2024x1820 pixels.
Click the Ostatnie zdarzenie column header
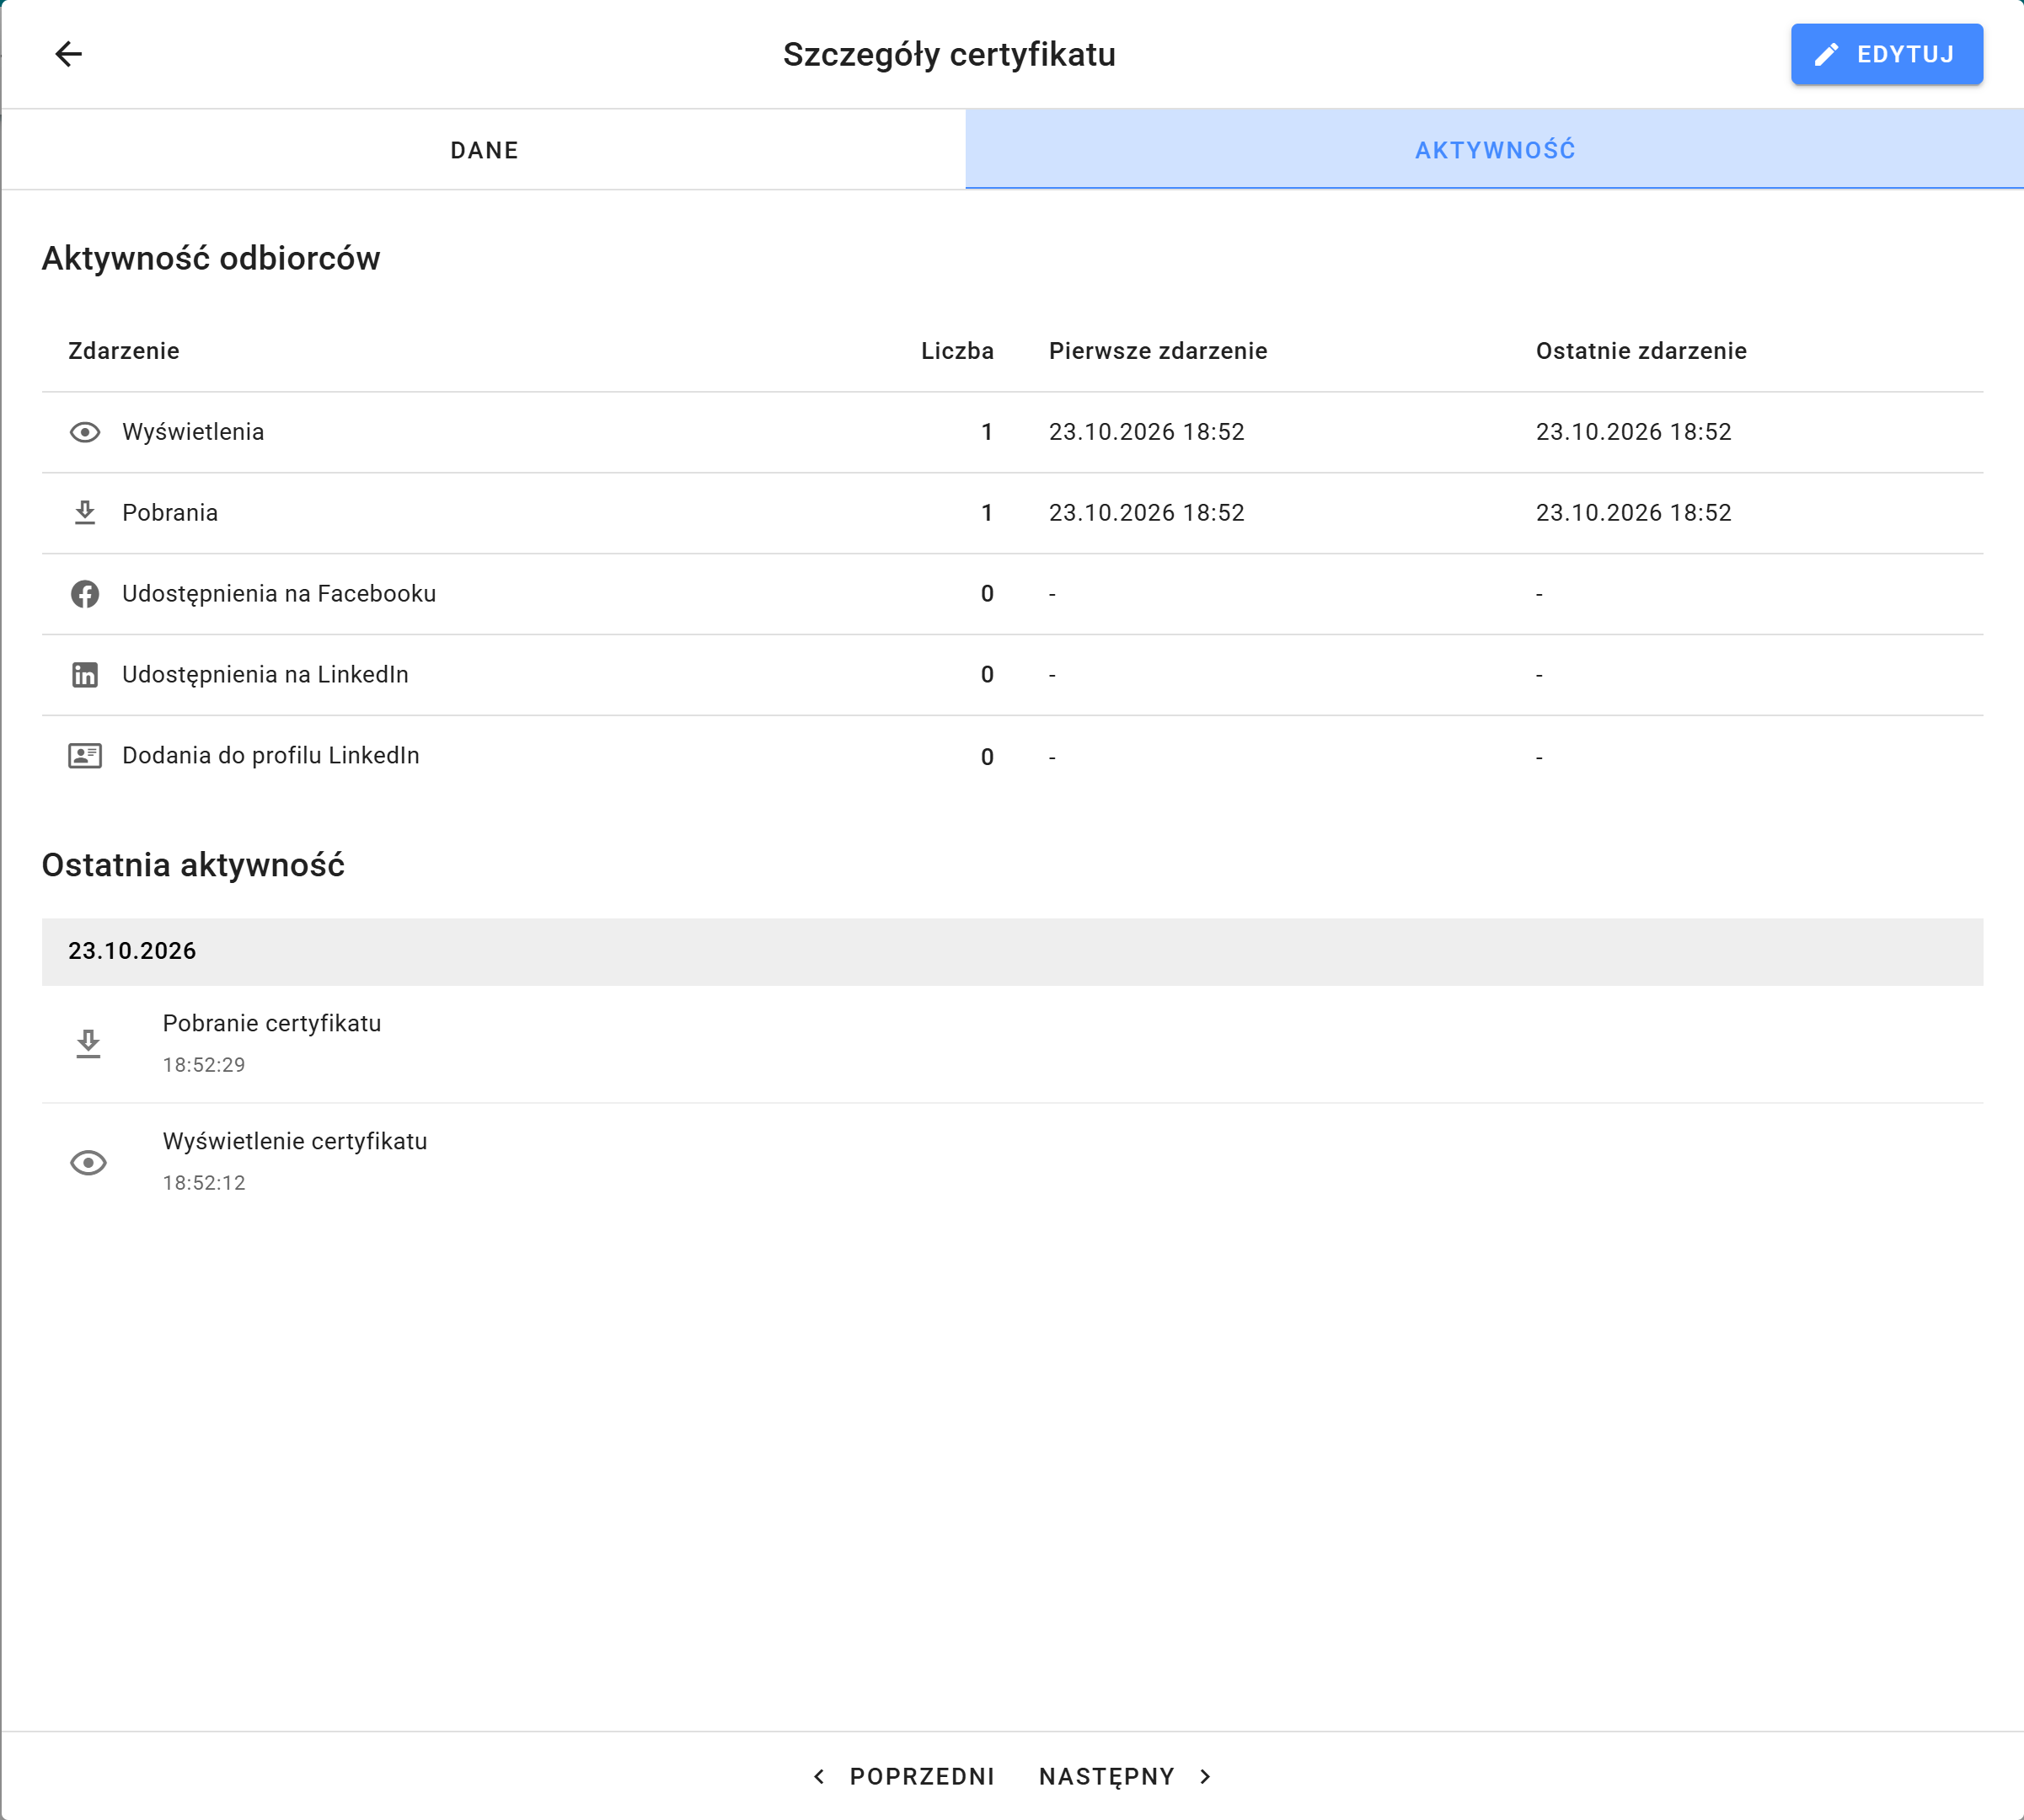pyautogui.click(x=1641, y=351)
